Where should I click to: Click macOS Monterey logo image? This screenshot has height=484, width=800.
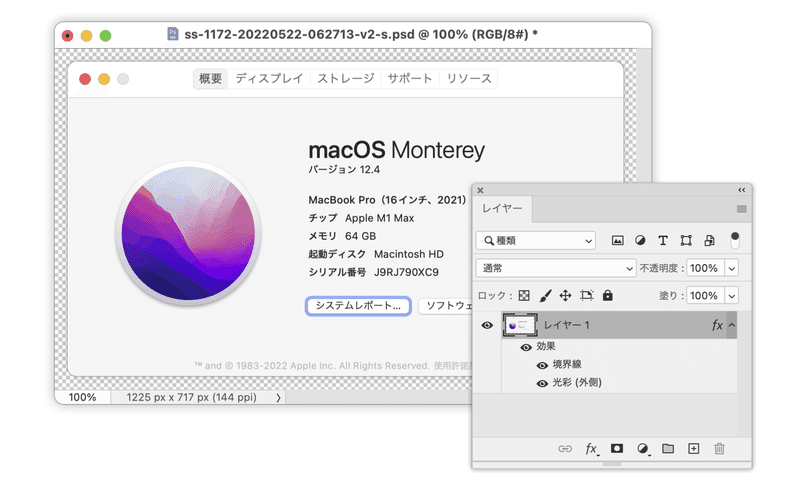pyautogui.click(x=188, y=234)
